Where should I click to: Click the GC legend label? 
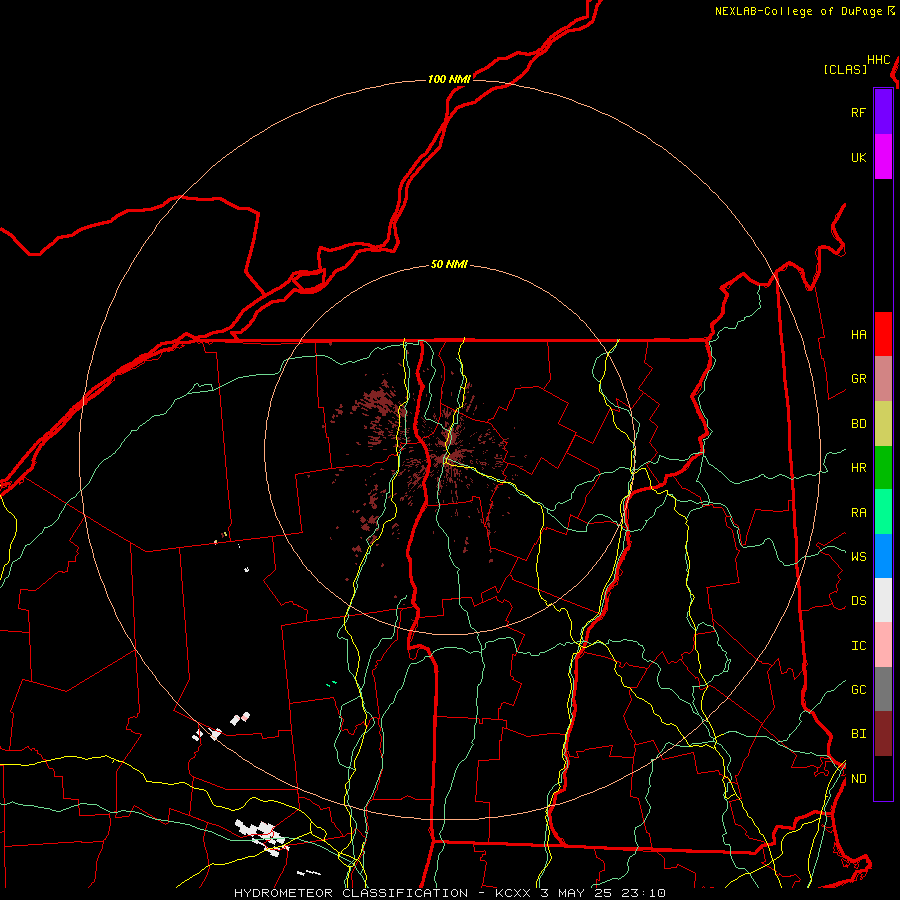click(x=858, y=690)
